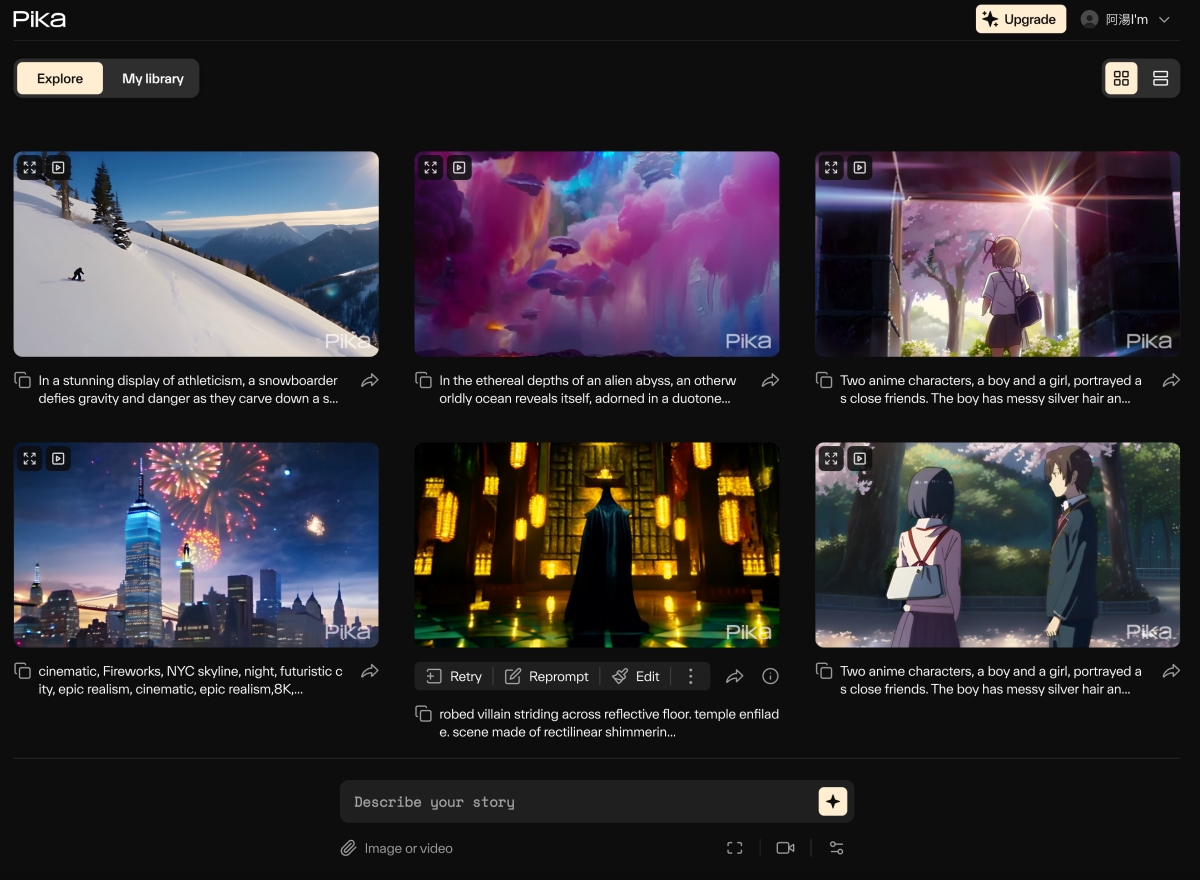Image resolution: width=1200 pixels, height=880 pixels.
Task: Share the snowboarder video
Action: [x=370, y=380]
